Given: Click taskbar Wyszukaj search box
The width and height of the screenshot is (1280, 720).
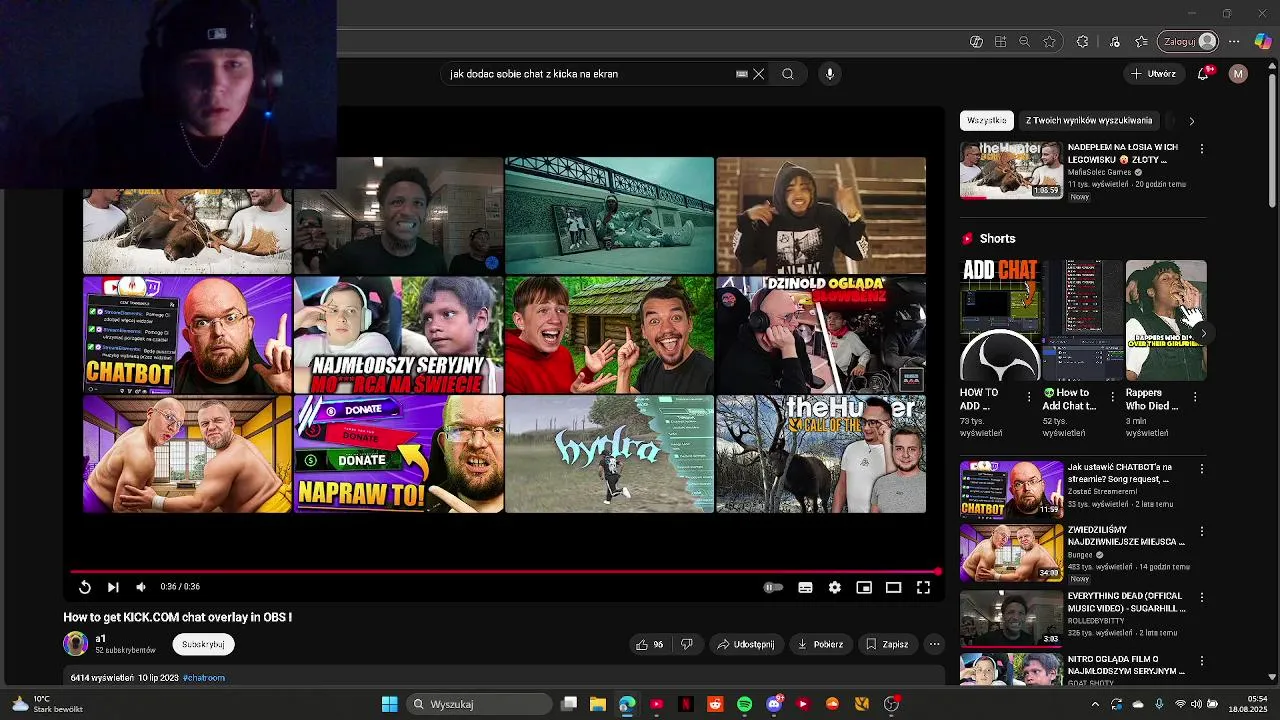Looking at the screenshot, I should pos(478,704).
